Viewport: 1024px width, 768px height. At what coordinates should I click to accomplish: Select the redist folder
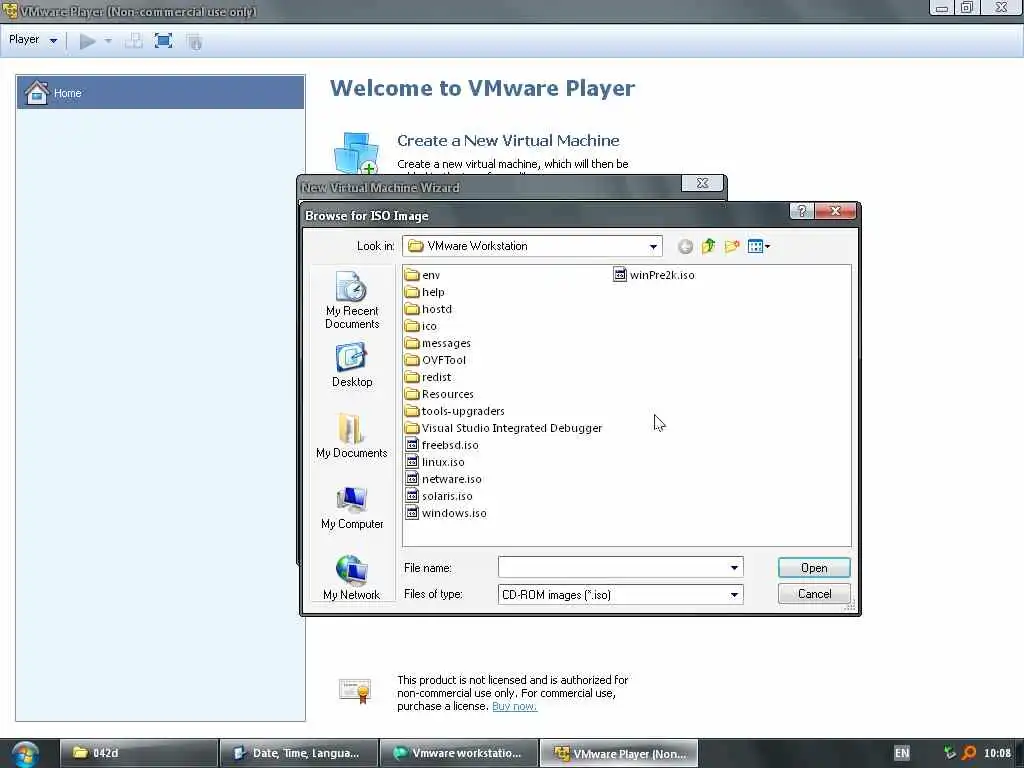tap(428, 377)
